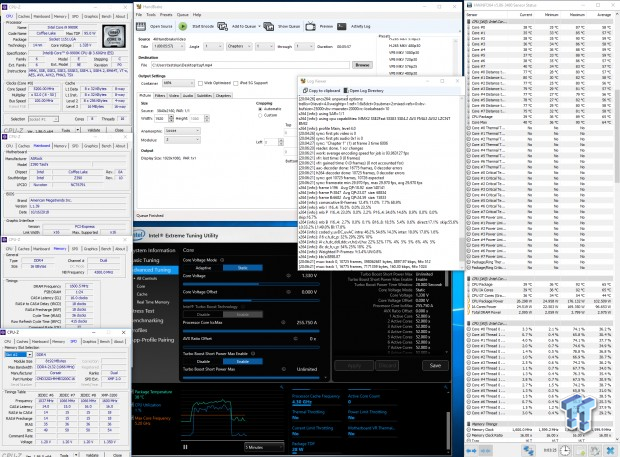Click the HWiNFO expand columns blue arrows icon
The height and width of the screenshot is (457, 620).
click(471, 451)
